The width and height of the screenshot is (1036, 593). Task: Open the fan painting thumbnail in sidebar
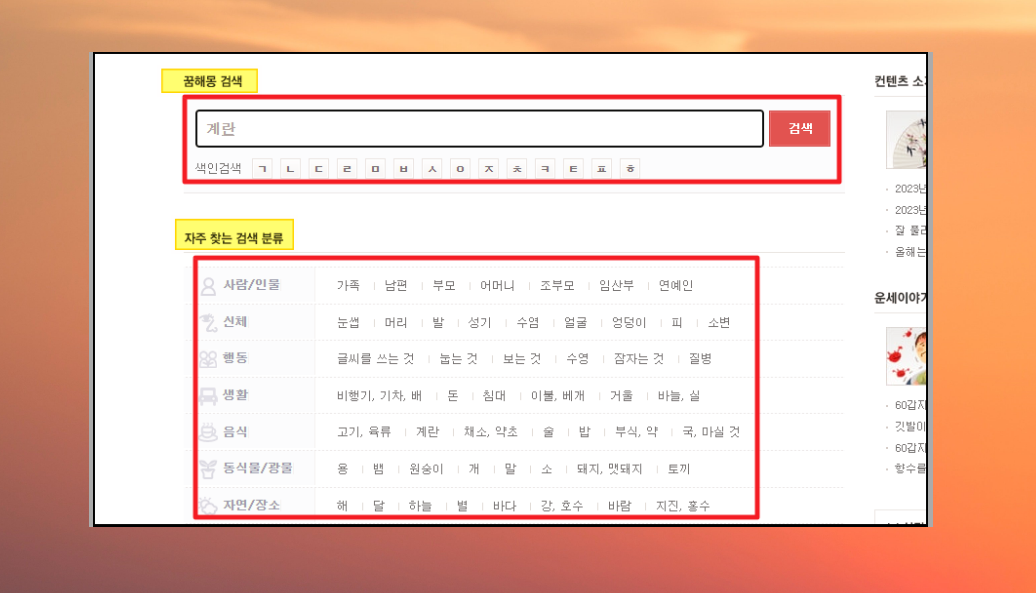[x=906, y=140]
